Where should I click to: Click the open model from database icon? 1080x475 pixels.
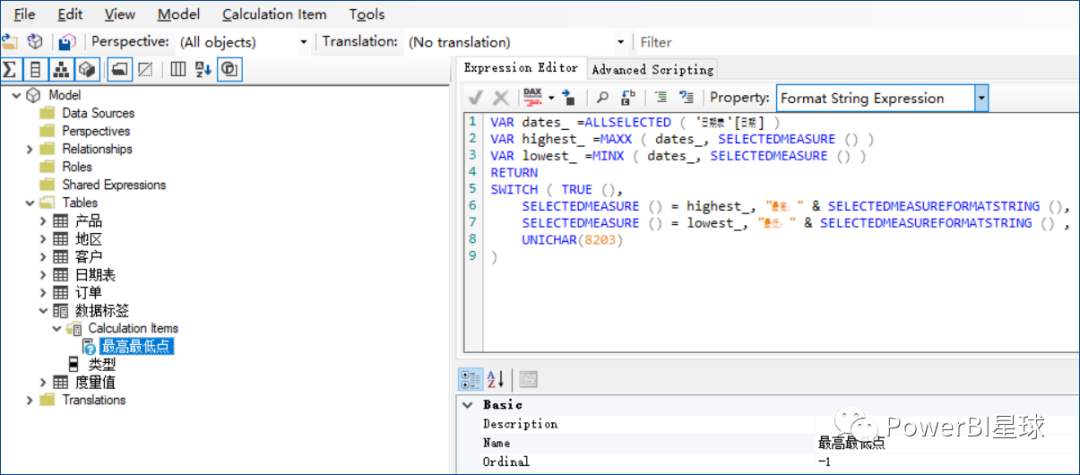[x=34, y=42]
